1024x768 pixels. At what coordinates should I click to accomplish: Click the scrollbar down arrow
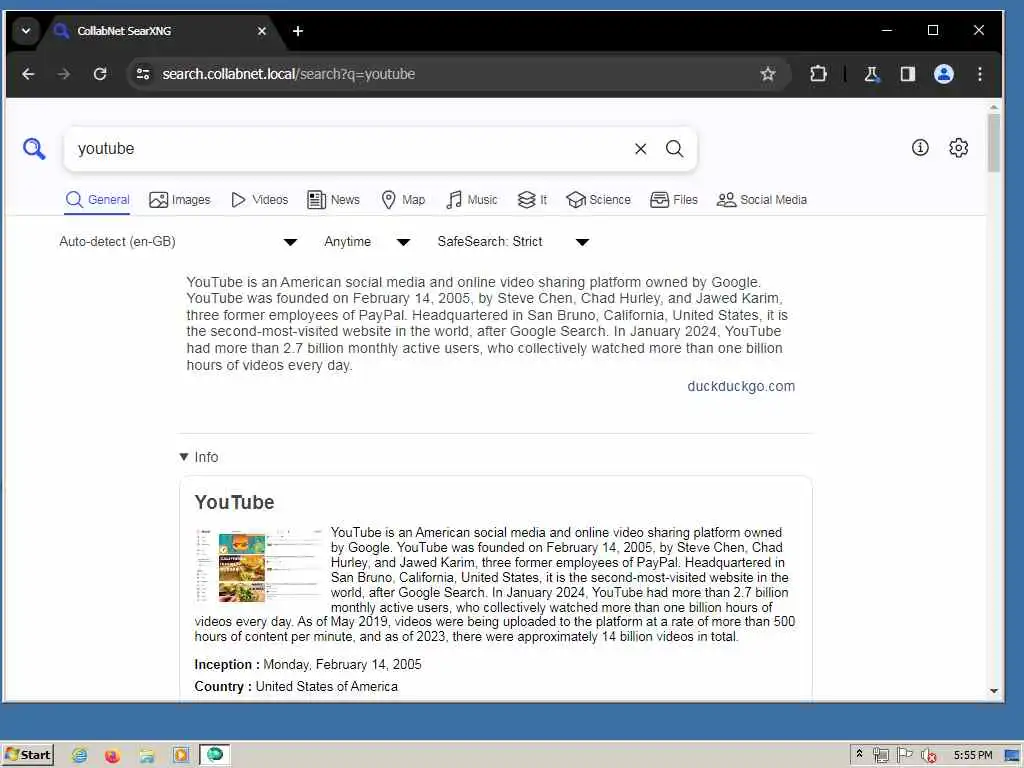tap(994, 691)
